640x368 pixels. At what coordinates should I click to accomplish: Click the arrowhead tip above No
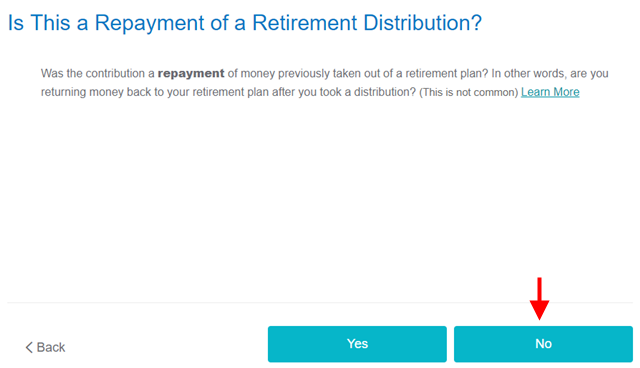click(x=539, y=317)
